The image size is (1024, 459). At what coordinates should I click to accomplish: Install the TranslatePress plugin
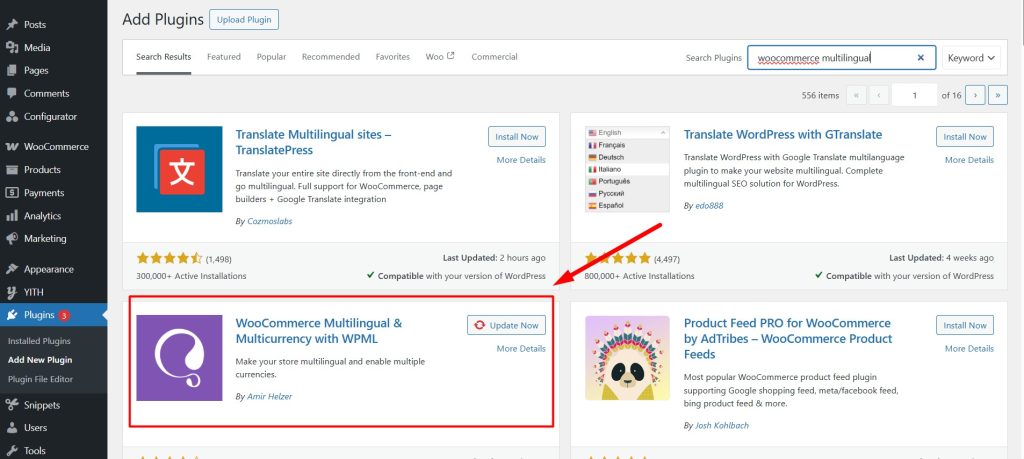(x=516, y=137)
